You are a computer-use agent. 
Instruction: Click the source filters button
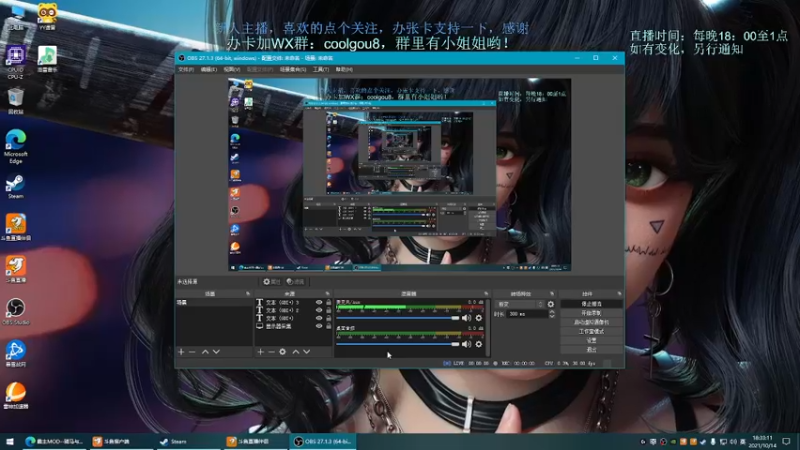[x=295, y=282]
